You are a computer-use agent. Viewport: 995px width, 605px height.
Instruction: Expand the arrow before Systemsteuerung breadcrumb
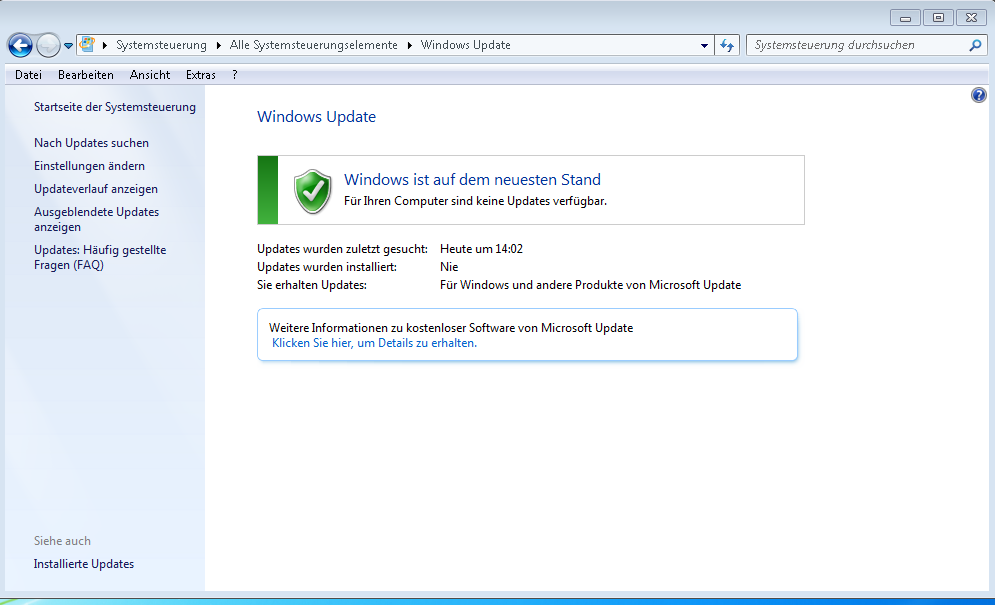point(105,45)
